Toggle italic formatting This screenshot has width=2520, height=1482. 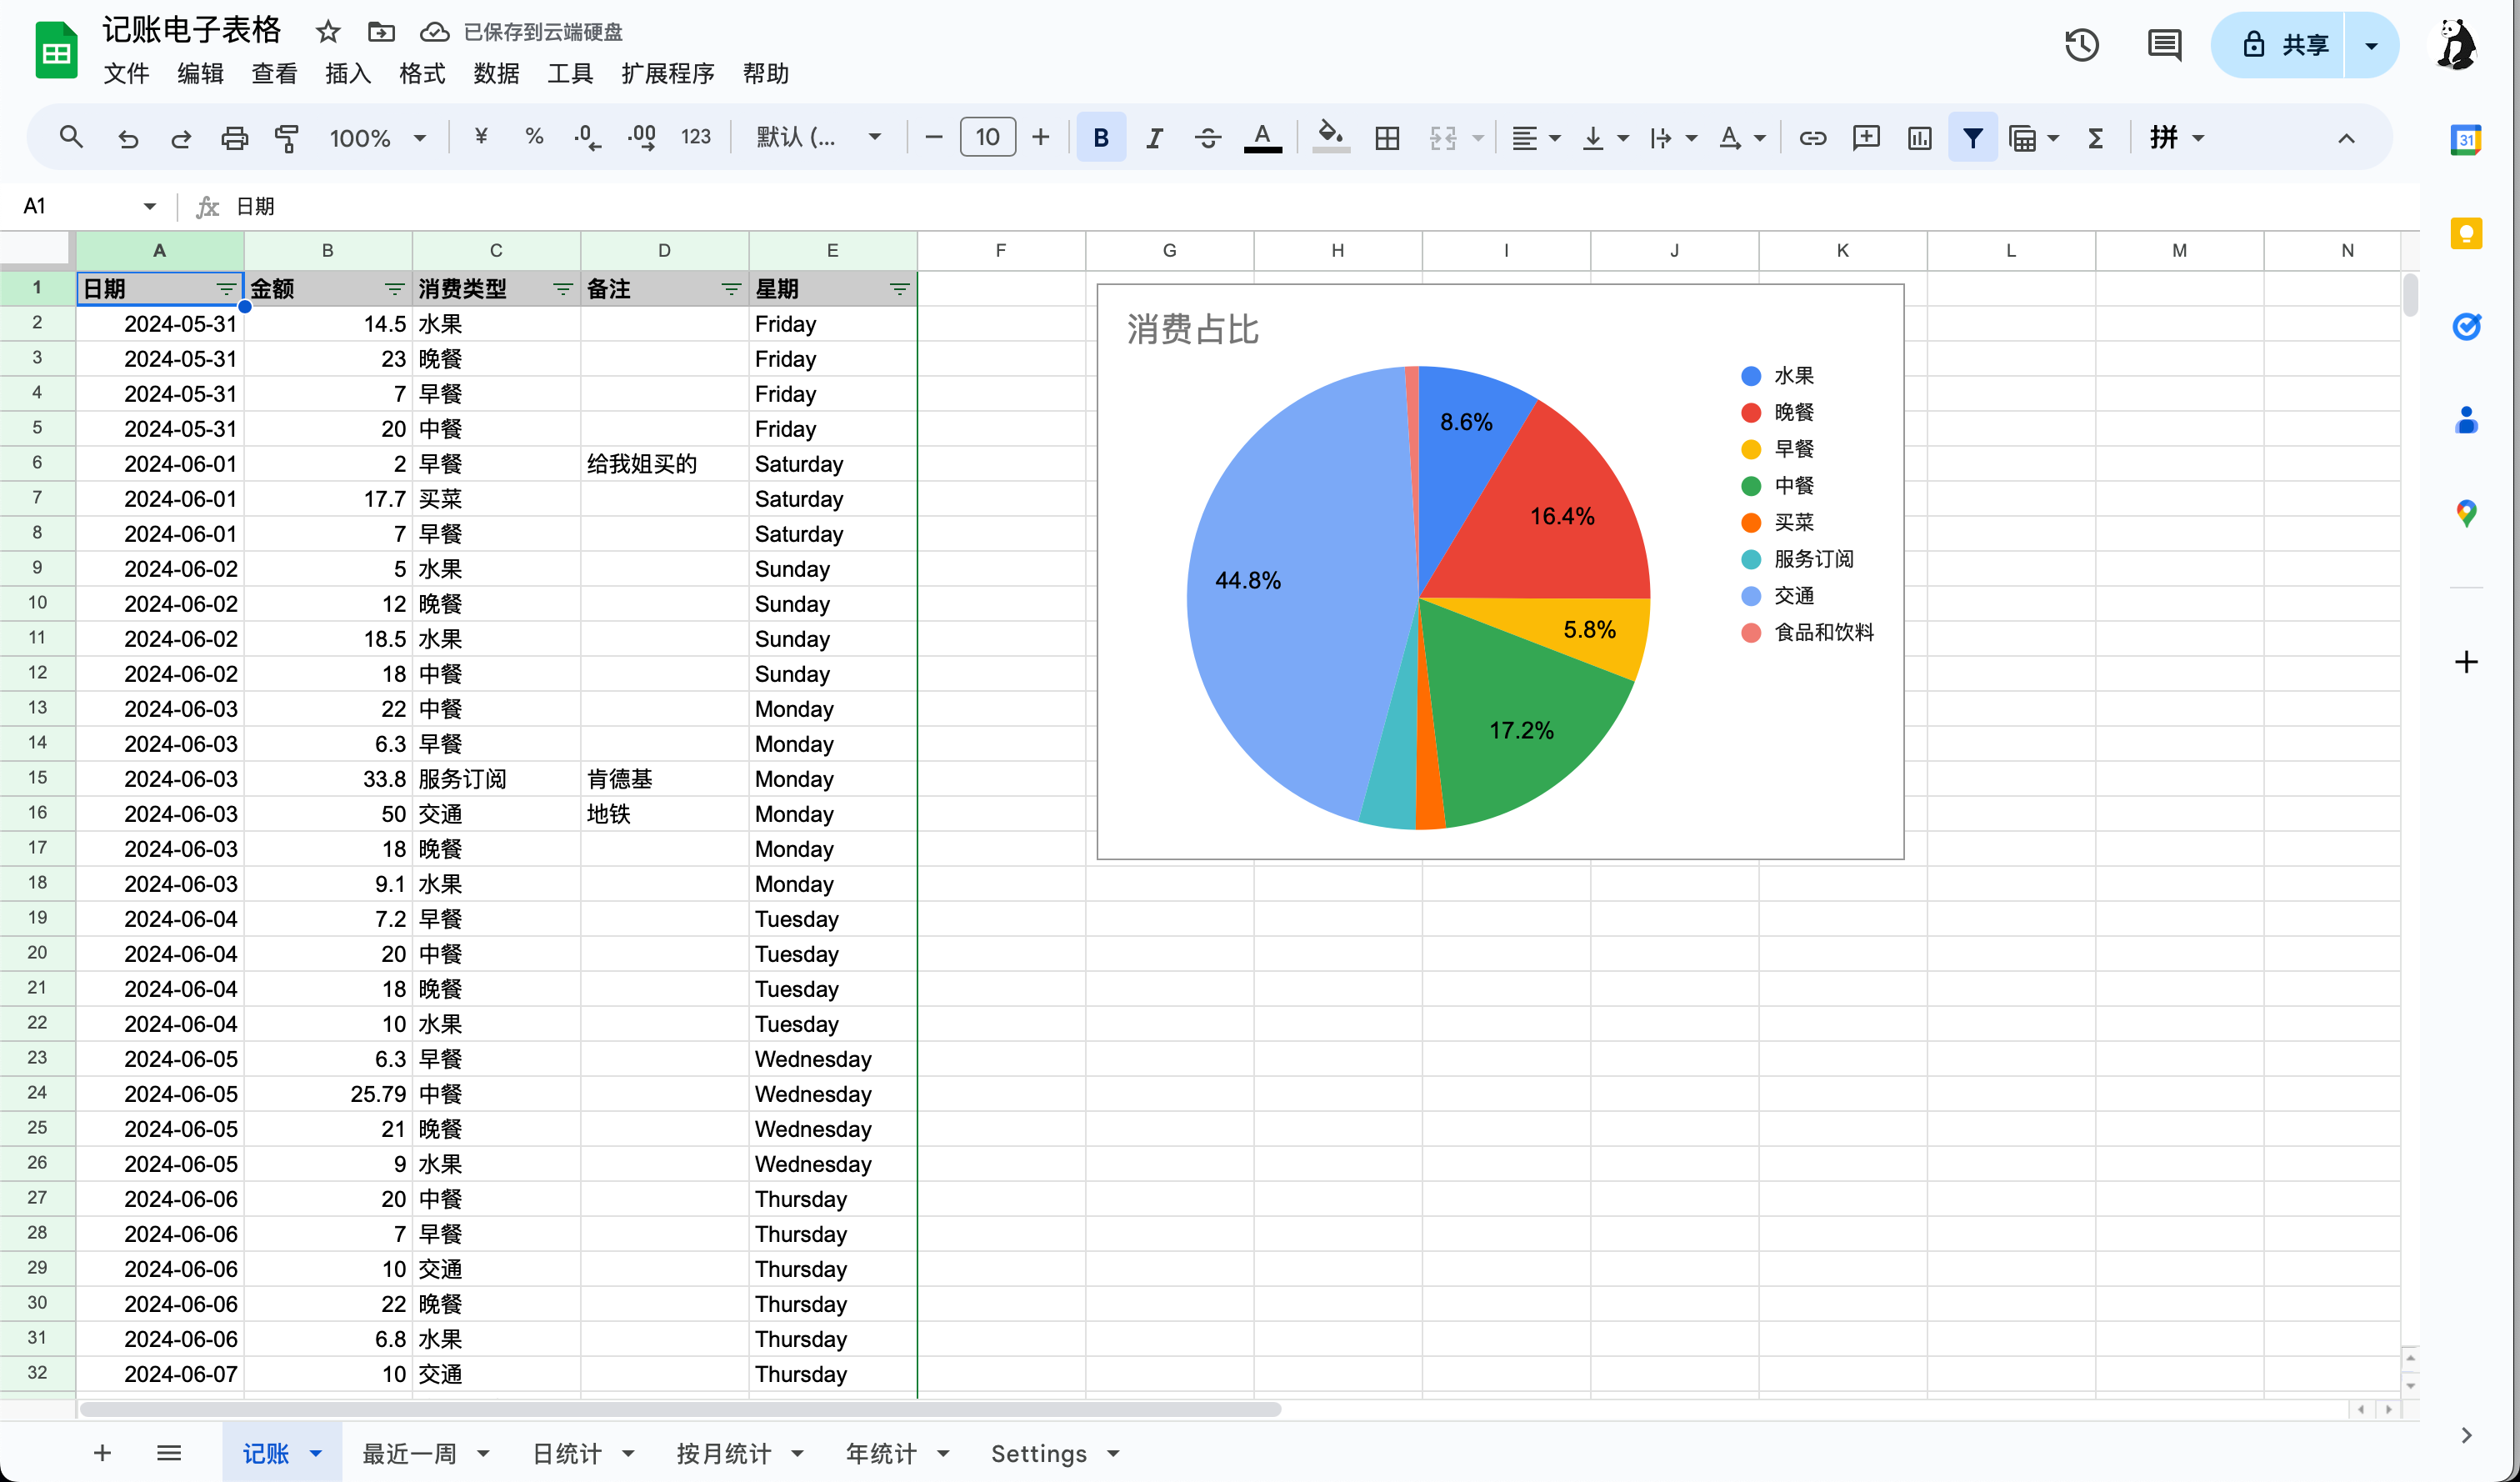[1154, 138]
